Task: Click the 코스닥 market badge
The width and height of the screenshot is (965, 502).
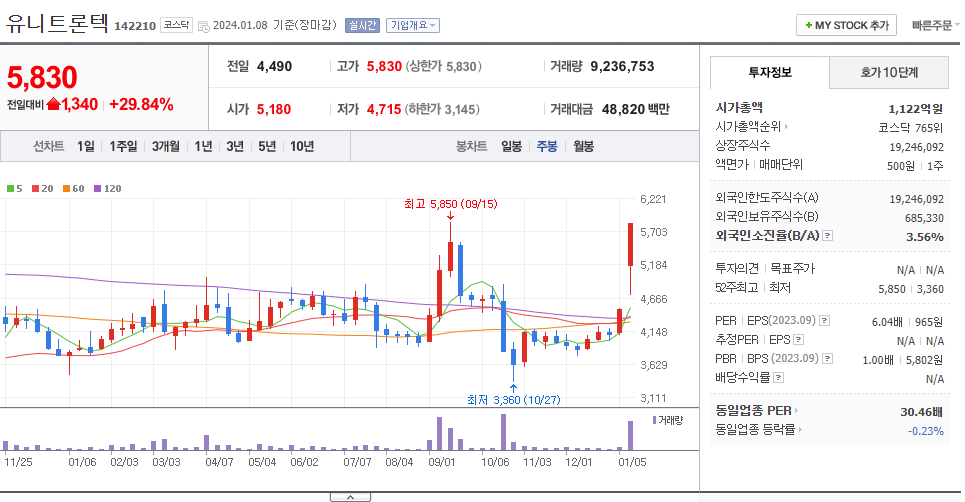Action: tap(177, 25)
